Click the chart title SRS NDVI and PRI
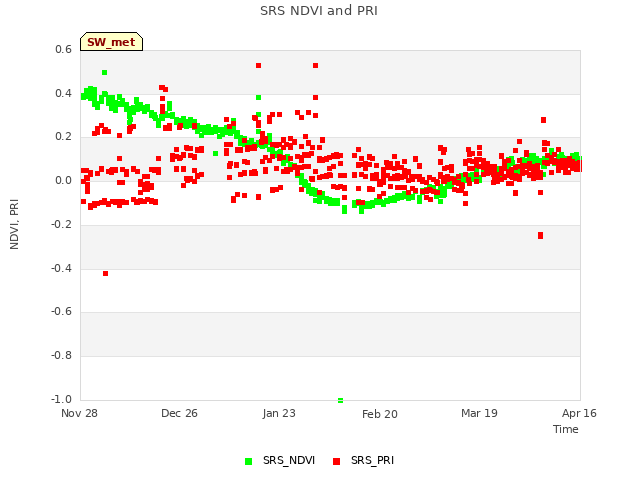Screen dimensions: 640x480 click(319, 11)
